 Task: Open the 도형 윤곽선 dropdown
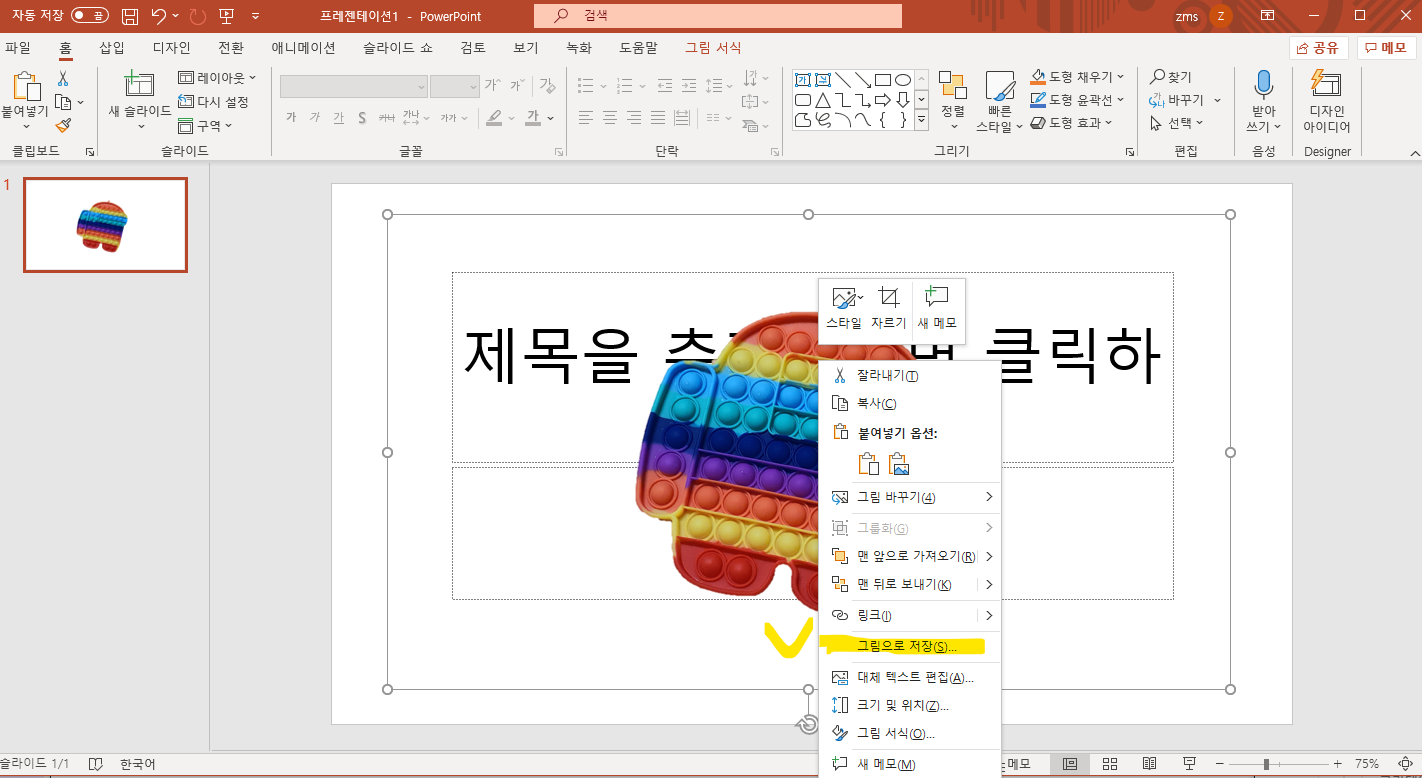[1077, 99]
